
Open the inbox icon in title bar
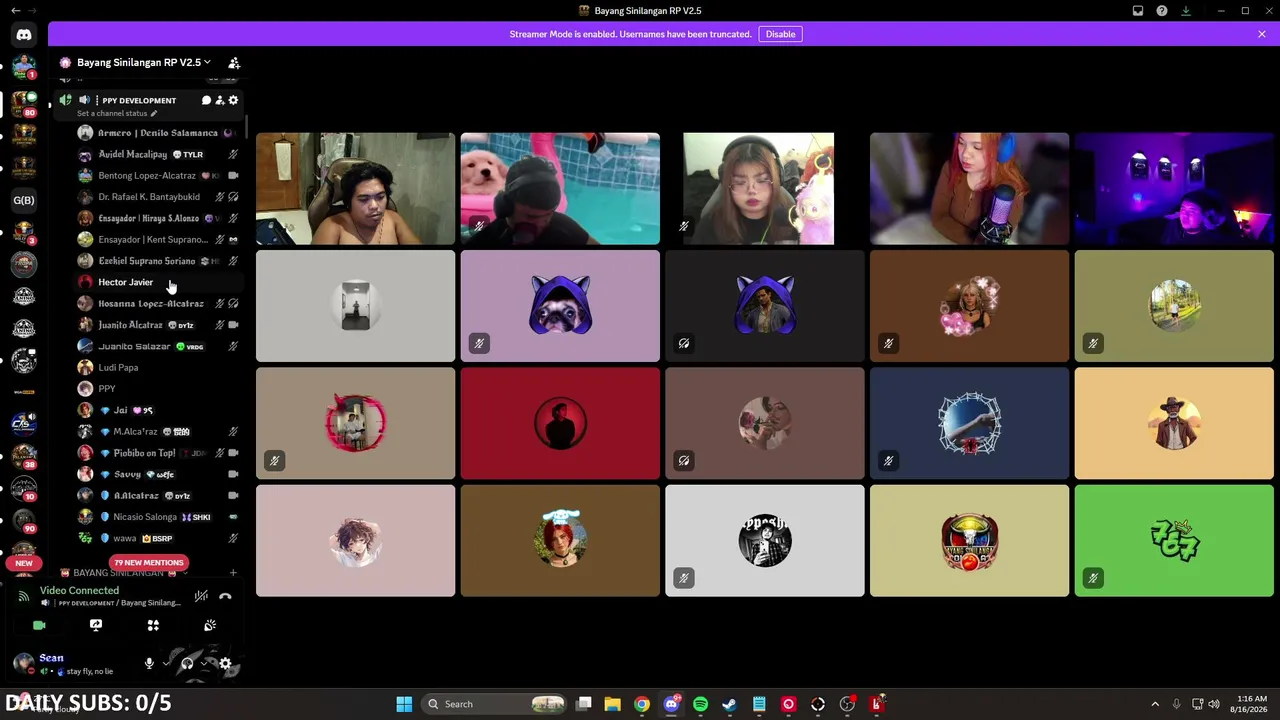[x=1138, y=11]
